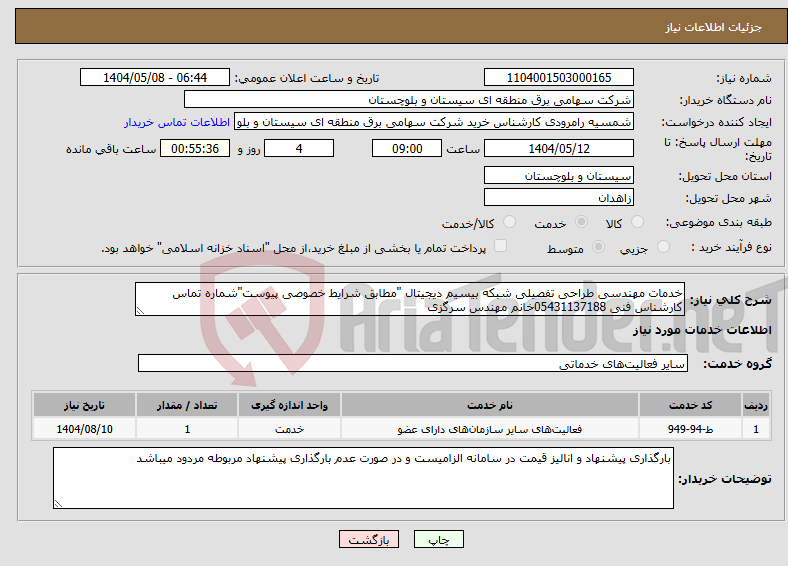Click resize handle of description text area
788x566 pixels.
tap(140, 311)
